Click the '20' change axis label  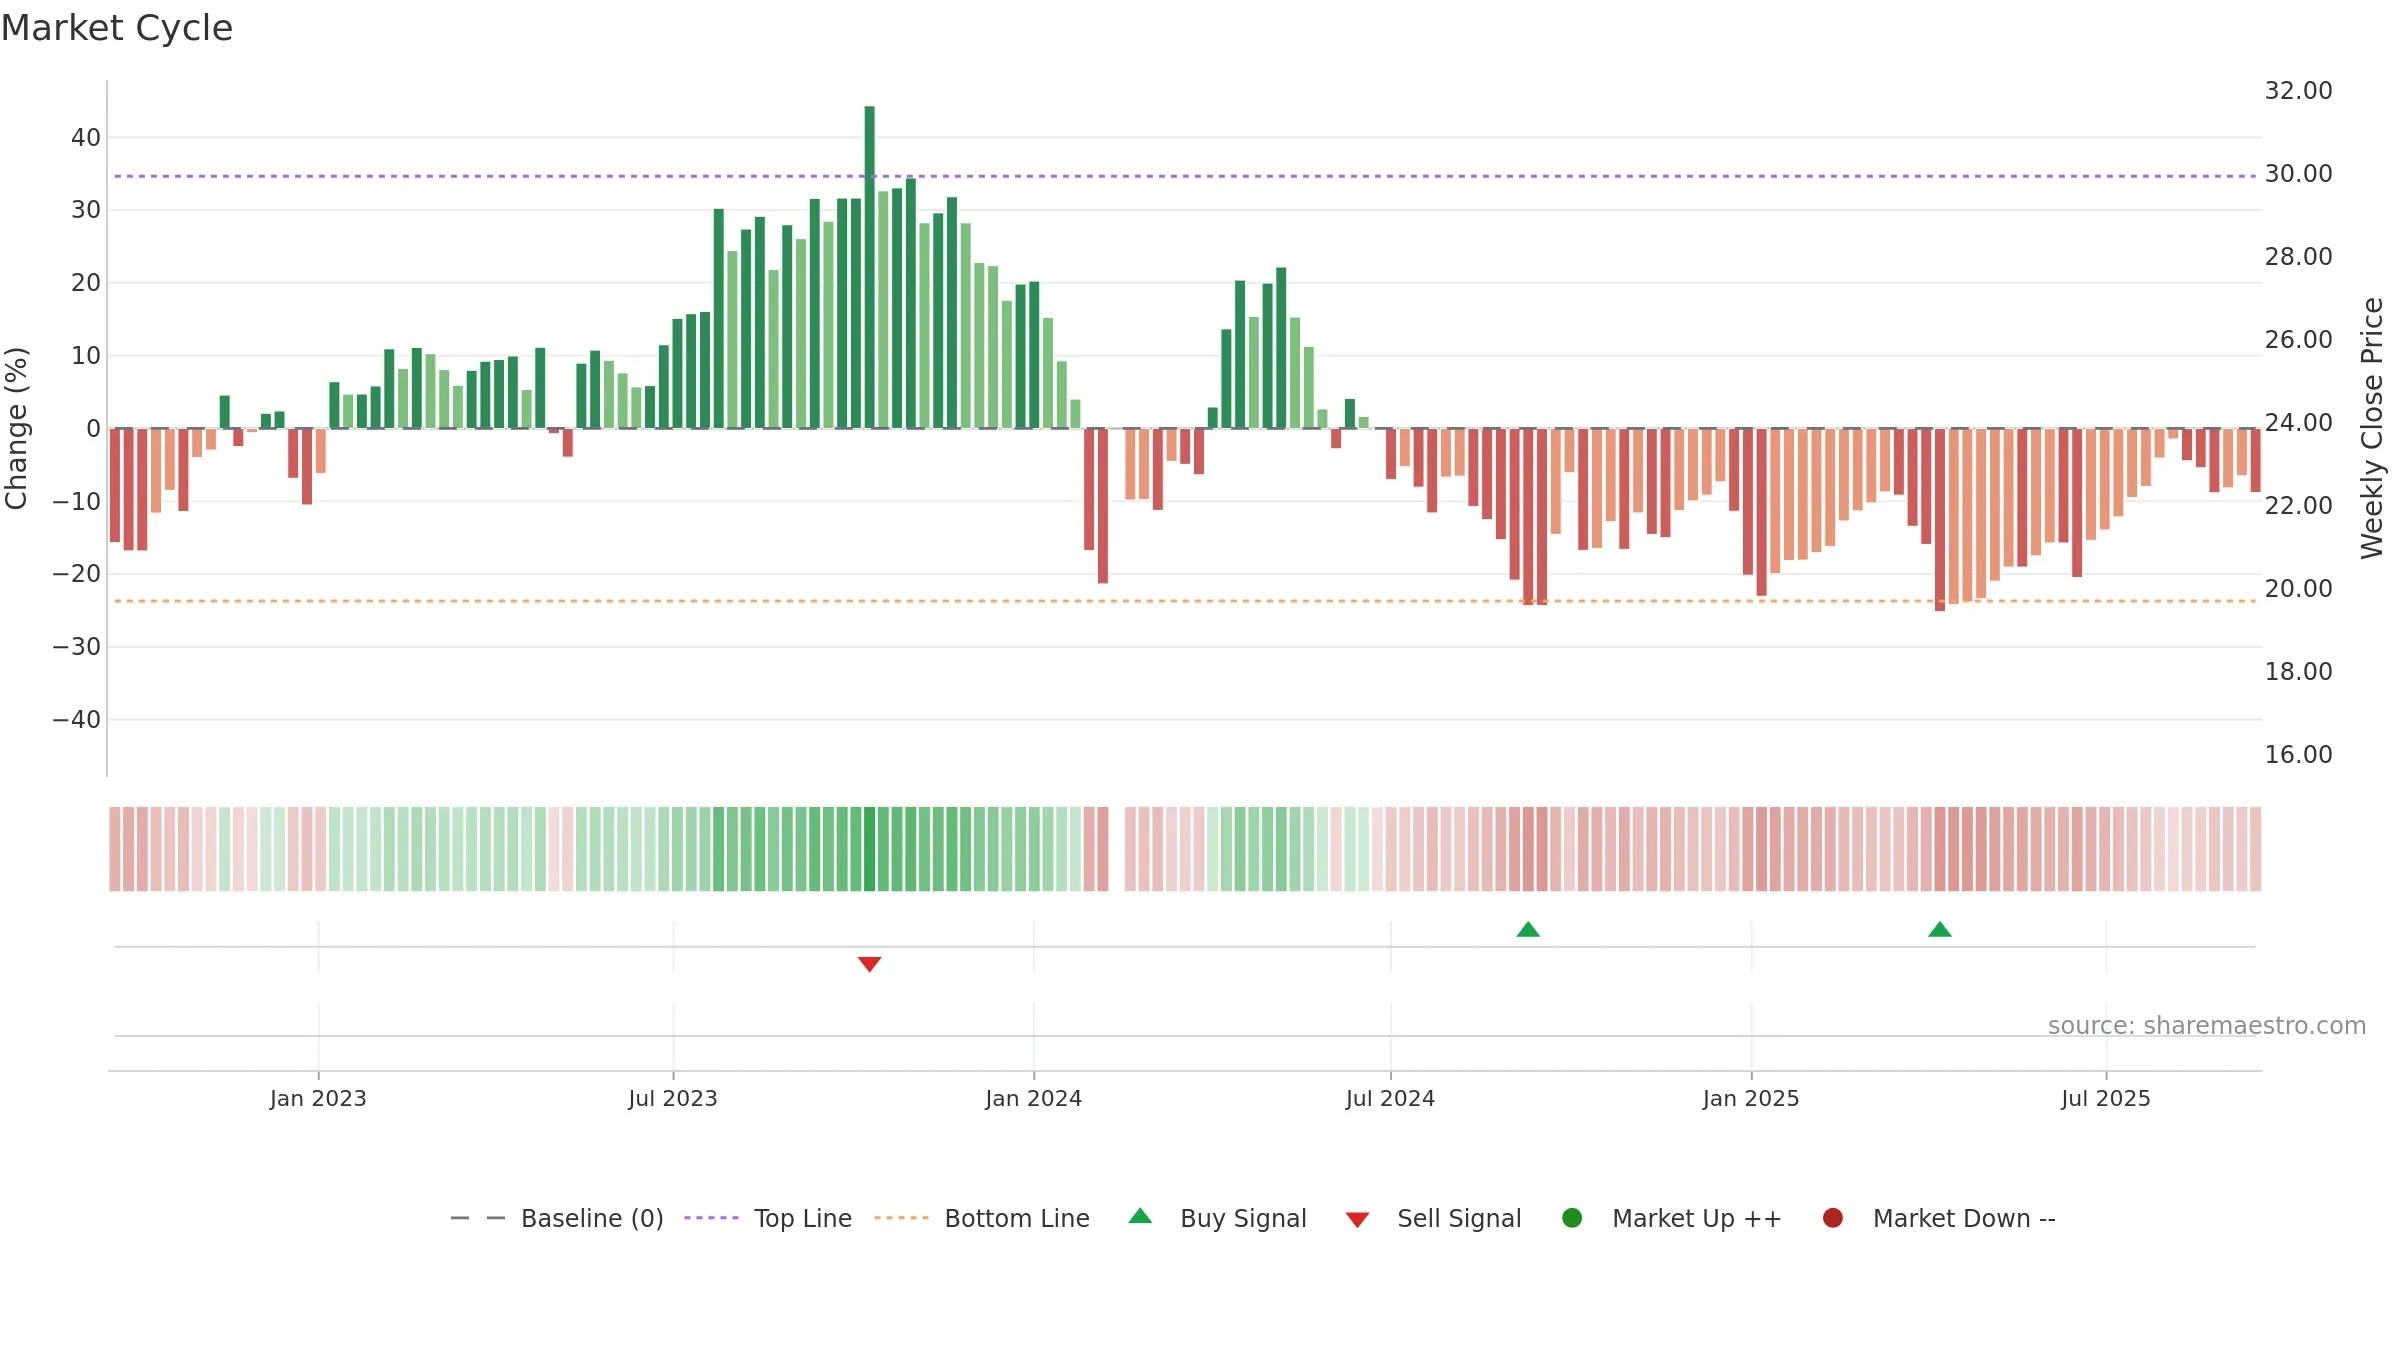point(86,283)
